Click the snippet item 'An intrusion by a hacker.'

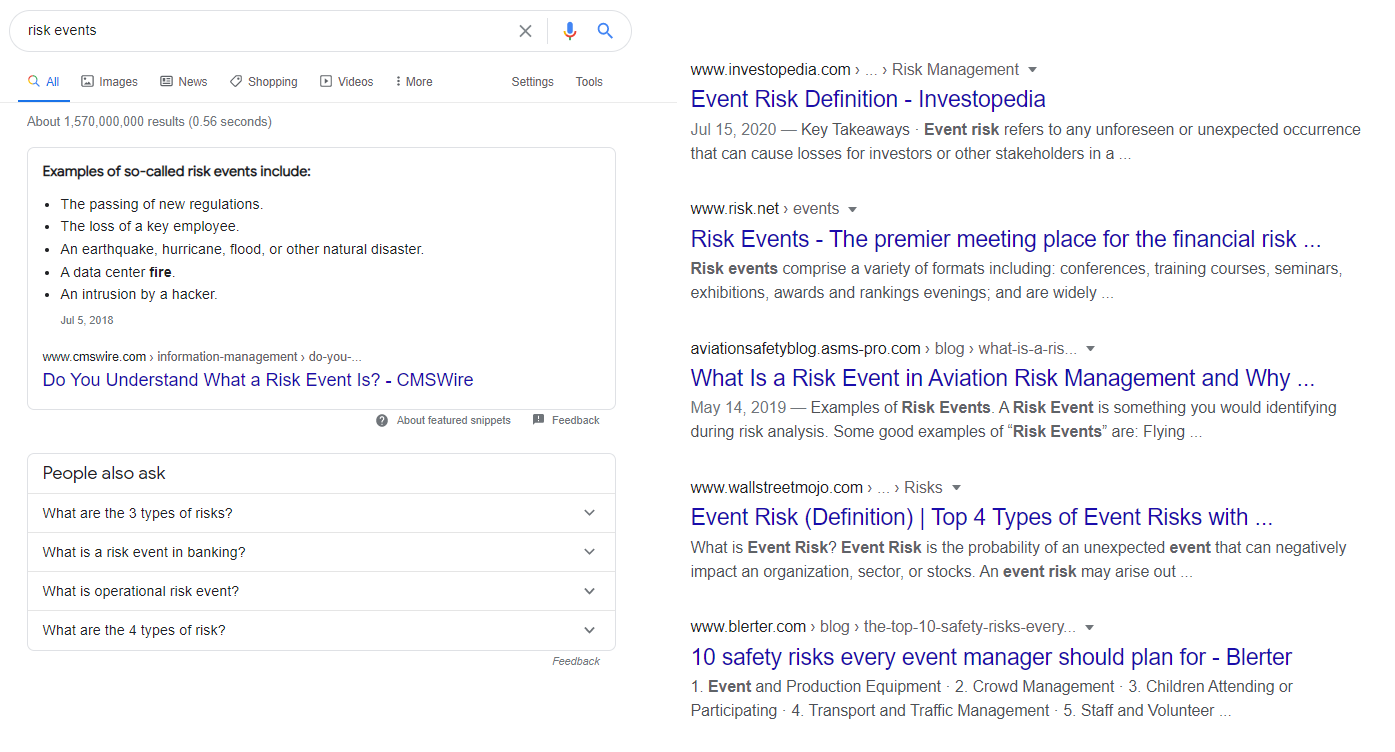pyautogui.click(x=139, y=294)
